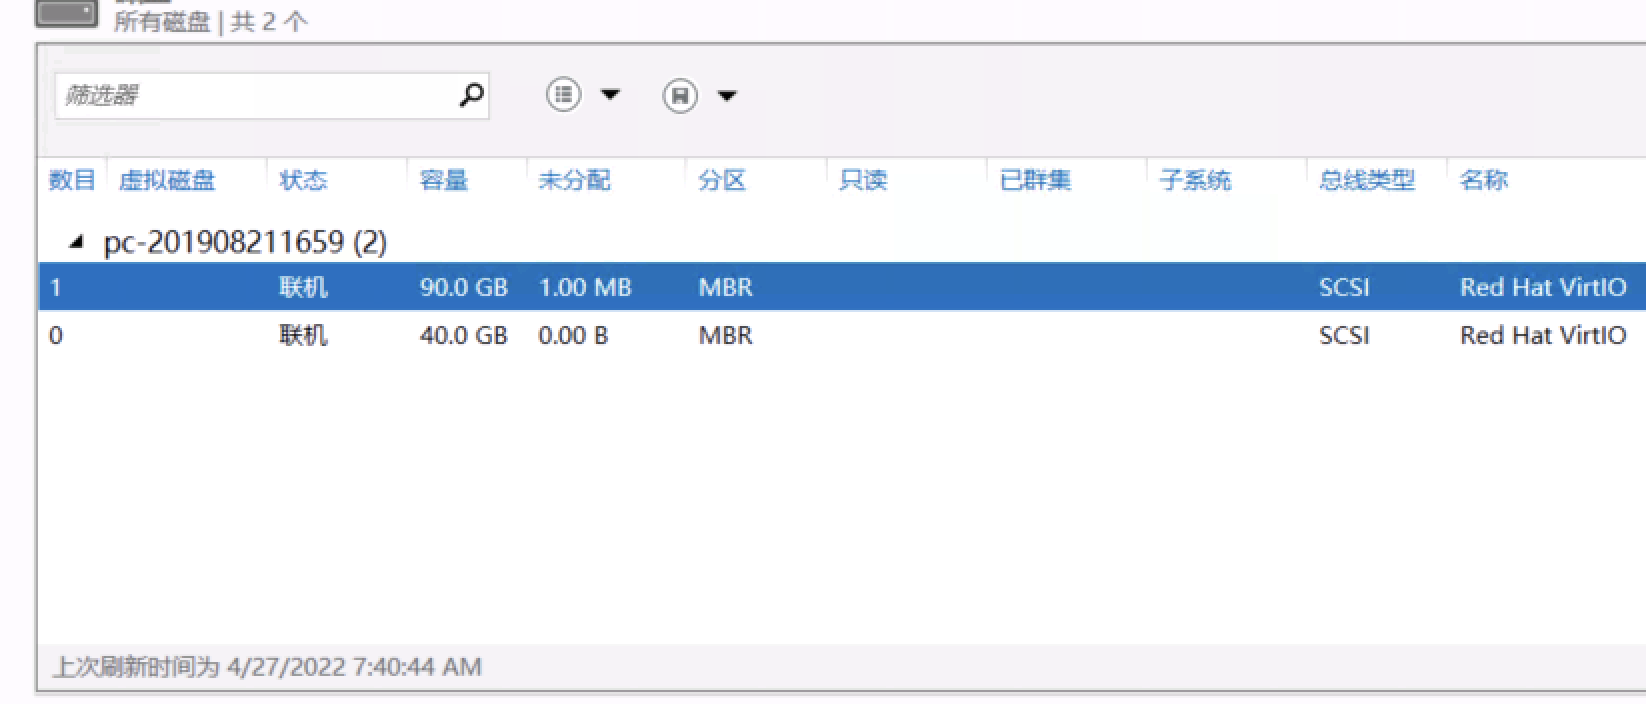Sort by the 已群集 column header
This screenshot has width=1646, height=704.
[x=1035, y=180]
